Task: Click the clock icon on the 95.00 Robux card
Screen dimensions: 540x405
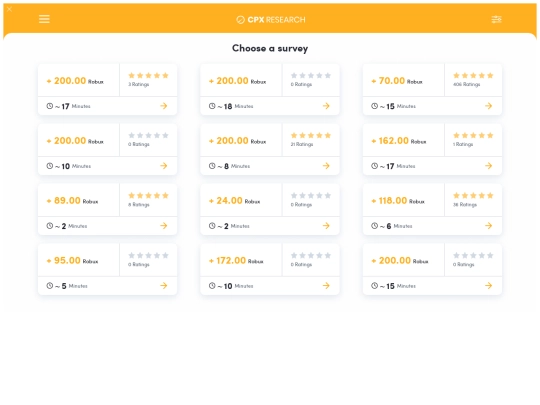Action: (x=50, y=285)
